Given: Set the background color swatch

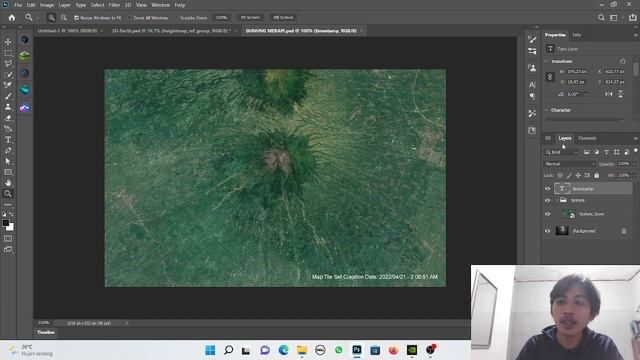Looking at the screenshot, I should (x=10, y=227).
